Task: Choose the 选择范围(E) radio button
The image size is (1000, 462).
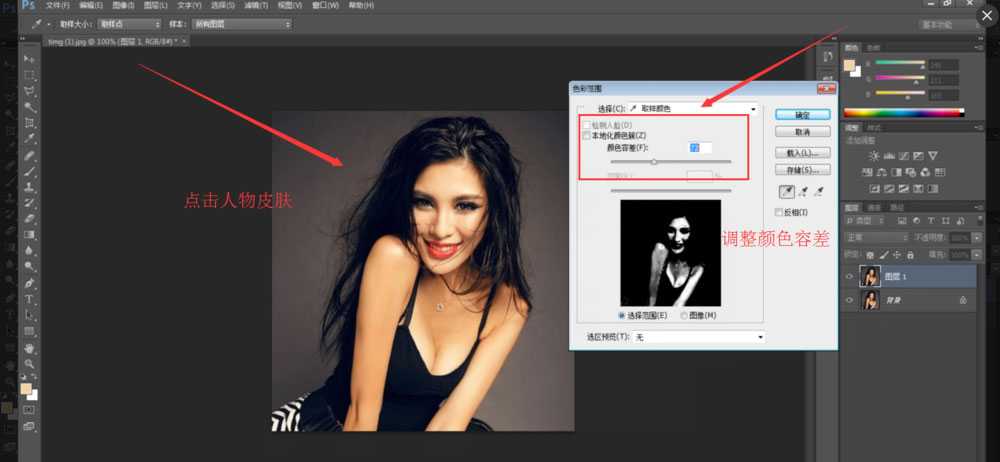Action: [x=622, y=315]
